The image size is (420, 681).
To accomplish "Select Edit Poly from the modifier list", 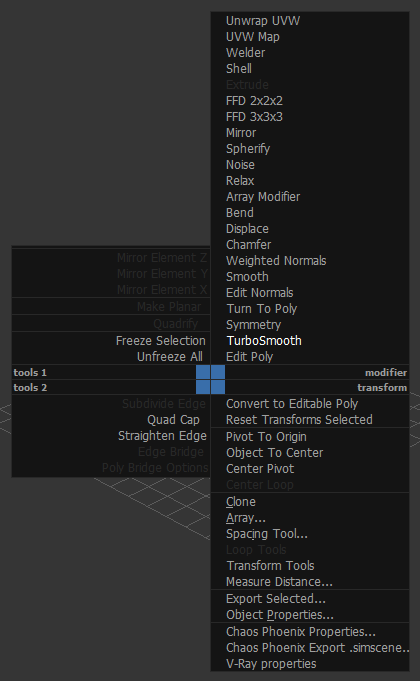I will tap(249, 357).
